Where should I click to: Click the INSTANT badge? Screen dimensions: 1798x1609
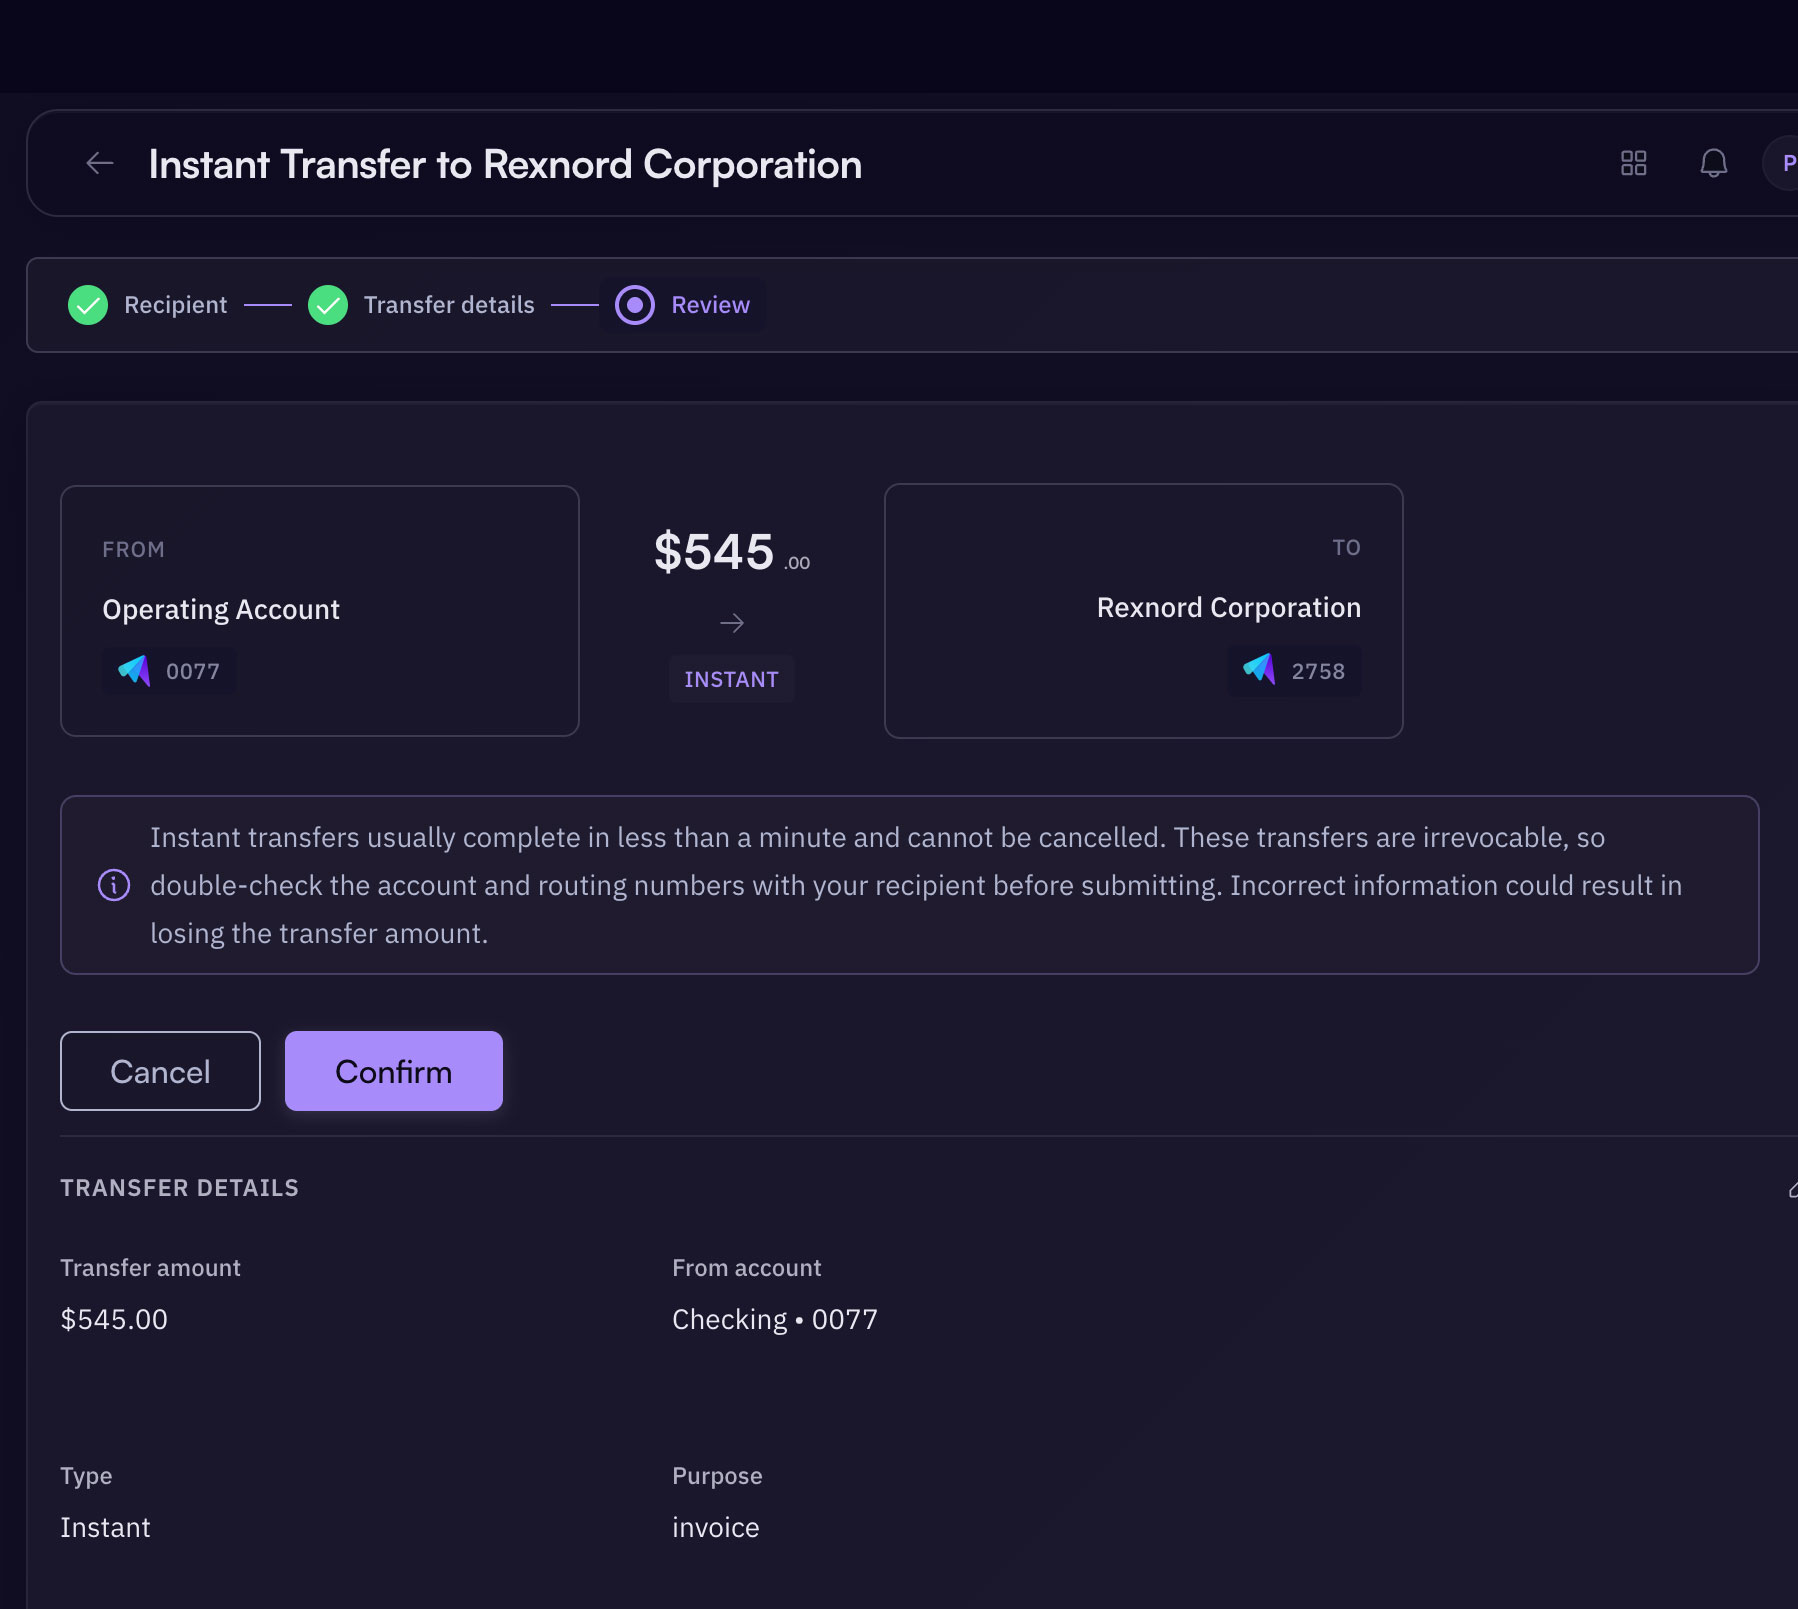(x=732, y=679)
